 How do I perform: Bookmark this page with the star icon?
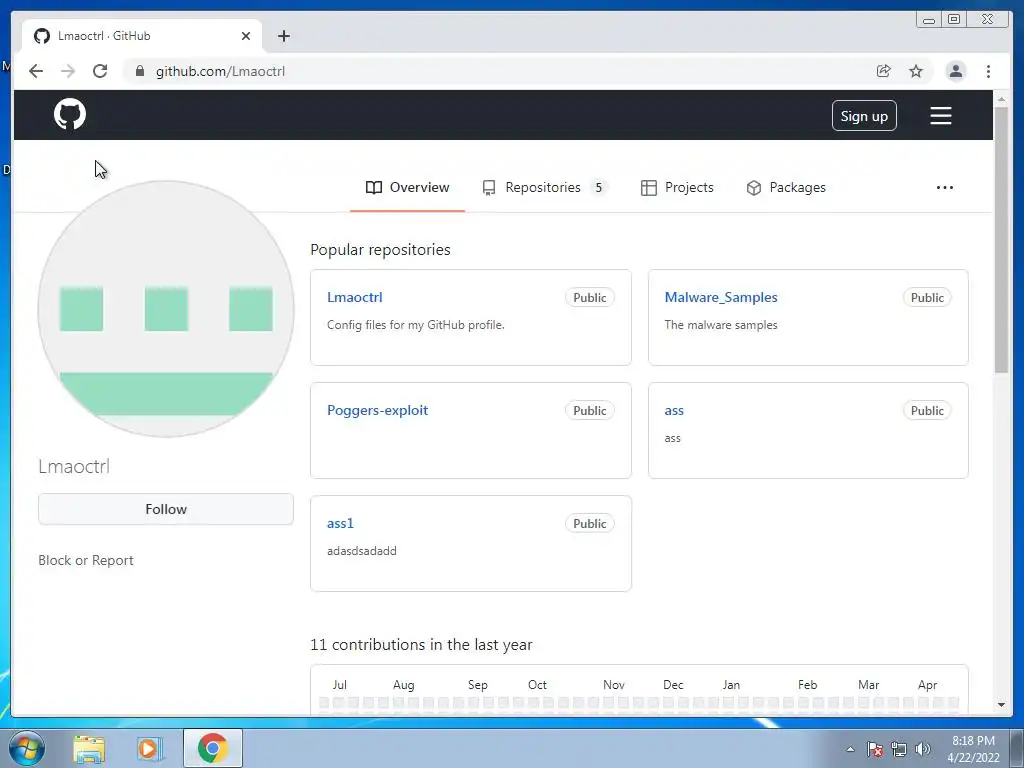point(916,71)
